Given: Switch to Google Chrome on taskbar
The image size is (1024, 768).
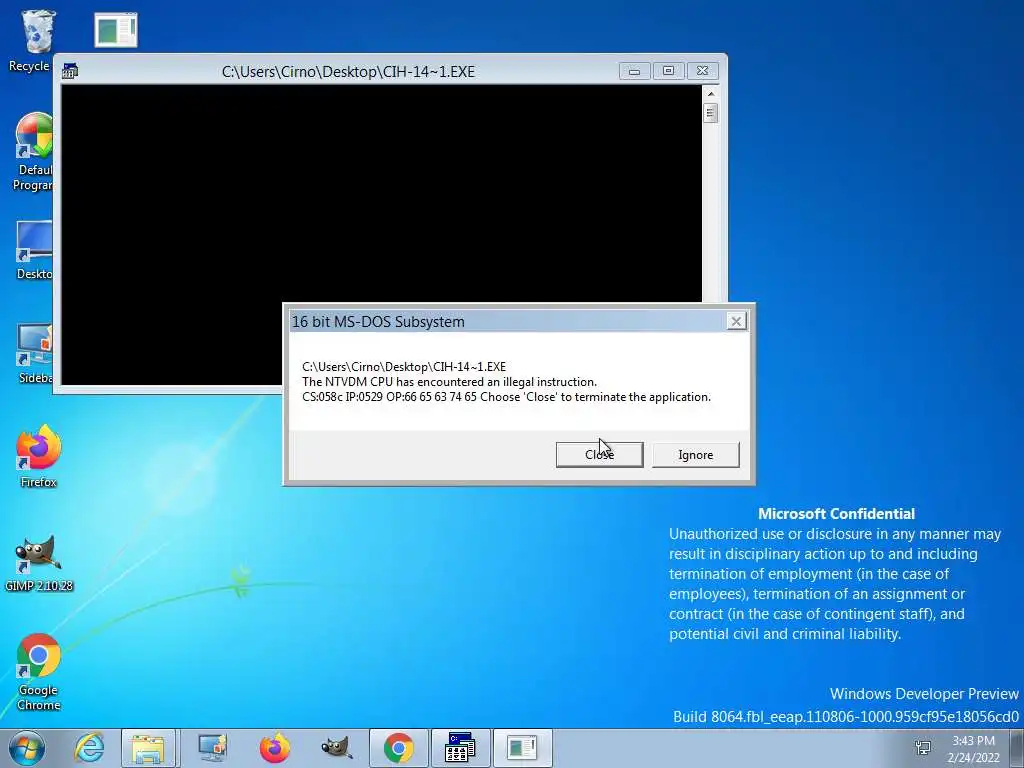Looking at the screenshot, I should (x=398, y=748).
